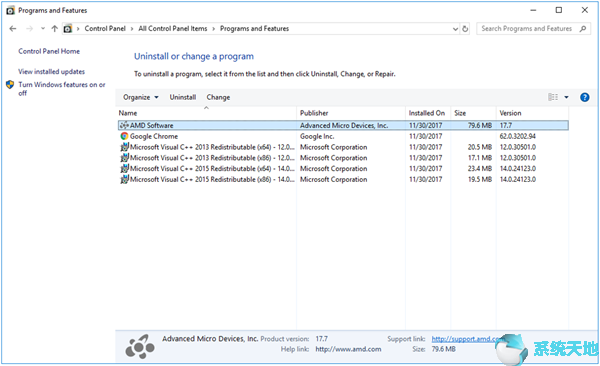This screenshot has height=366, width=600.
Task: Click the Search Programs and Features field
Action: (527, 29)
